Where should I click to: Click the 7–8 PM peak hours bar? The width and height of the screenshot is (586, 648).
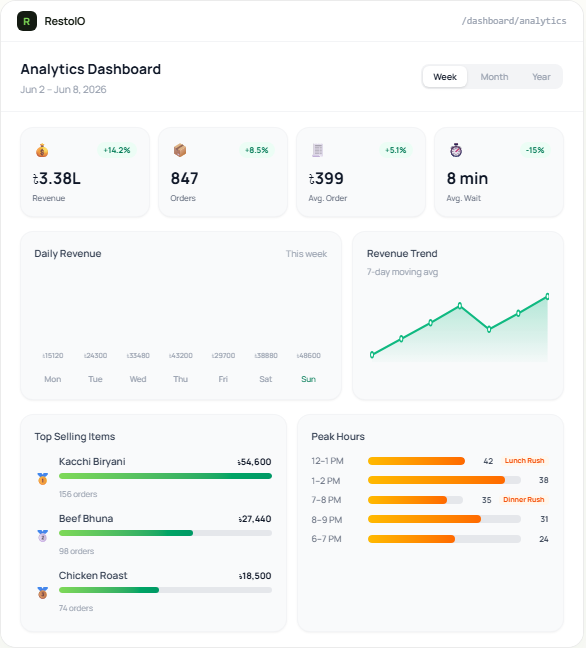(x=415, y=500)
